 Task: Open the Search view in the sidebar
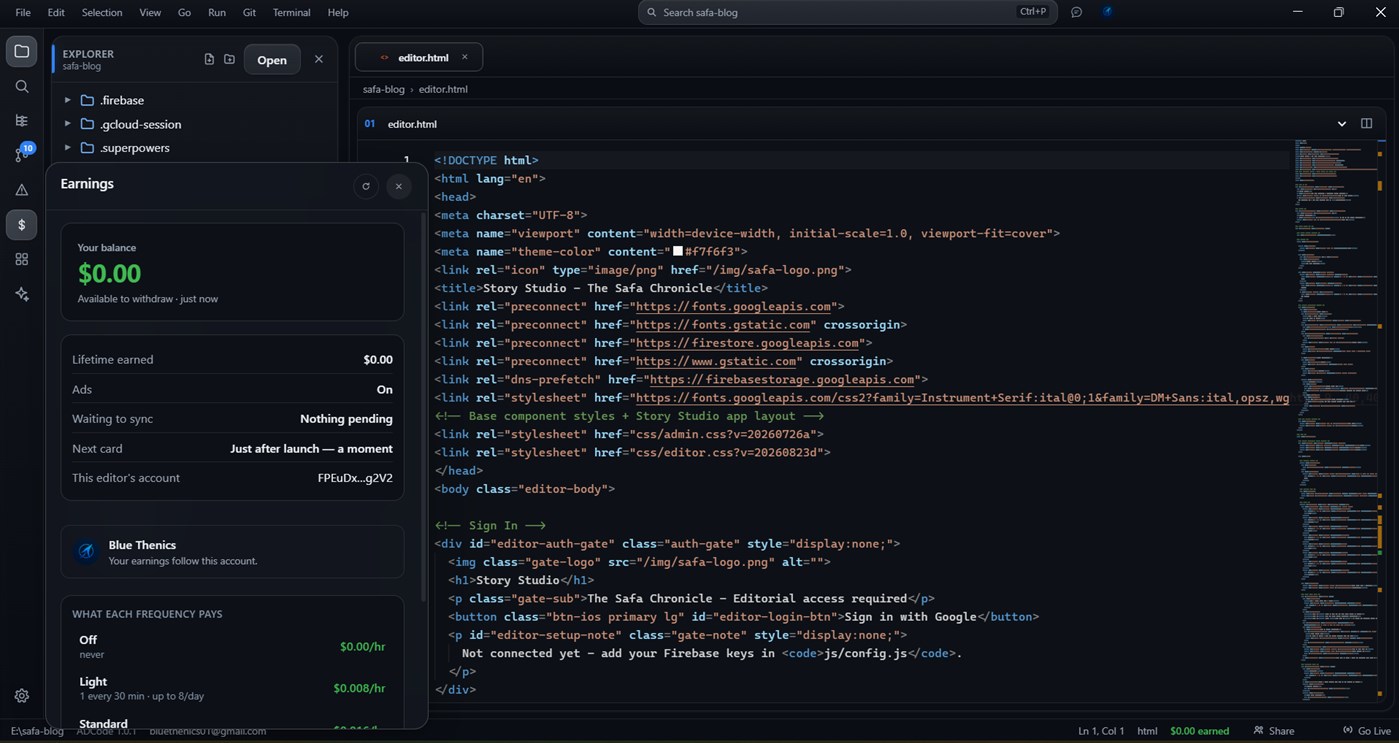coord(21,87)
